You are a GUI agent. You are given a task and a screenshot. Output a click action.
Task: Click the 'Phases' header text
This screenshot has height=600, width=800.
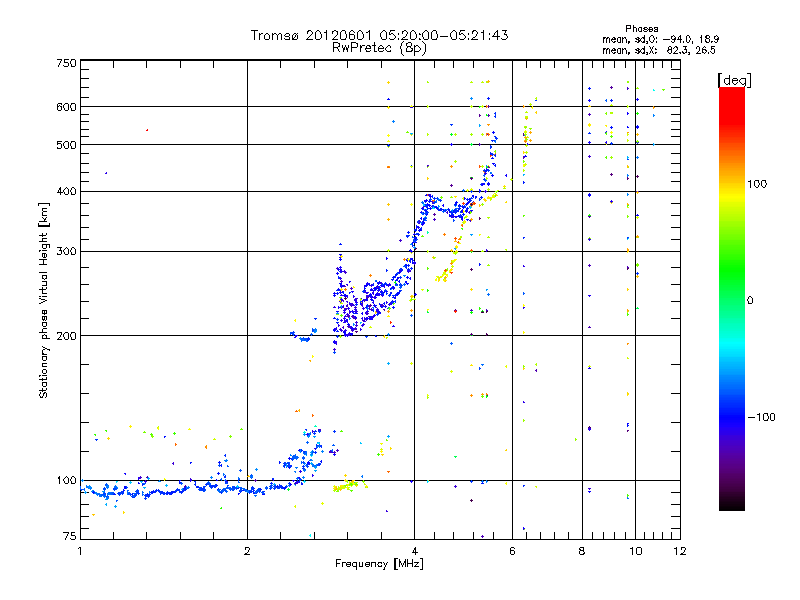click(641, 29)
